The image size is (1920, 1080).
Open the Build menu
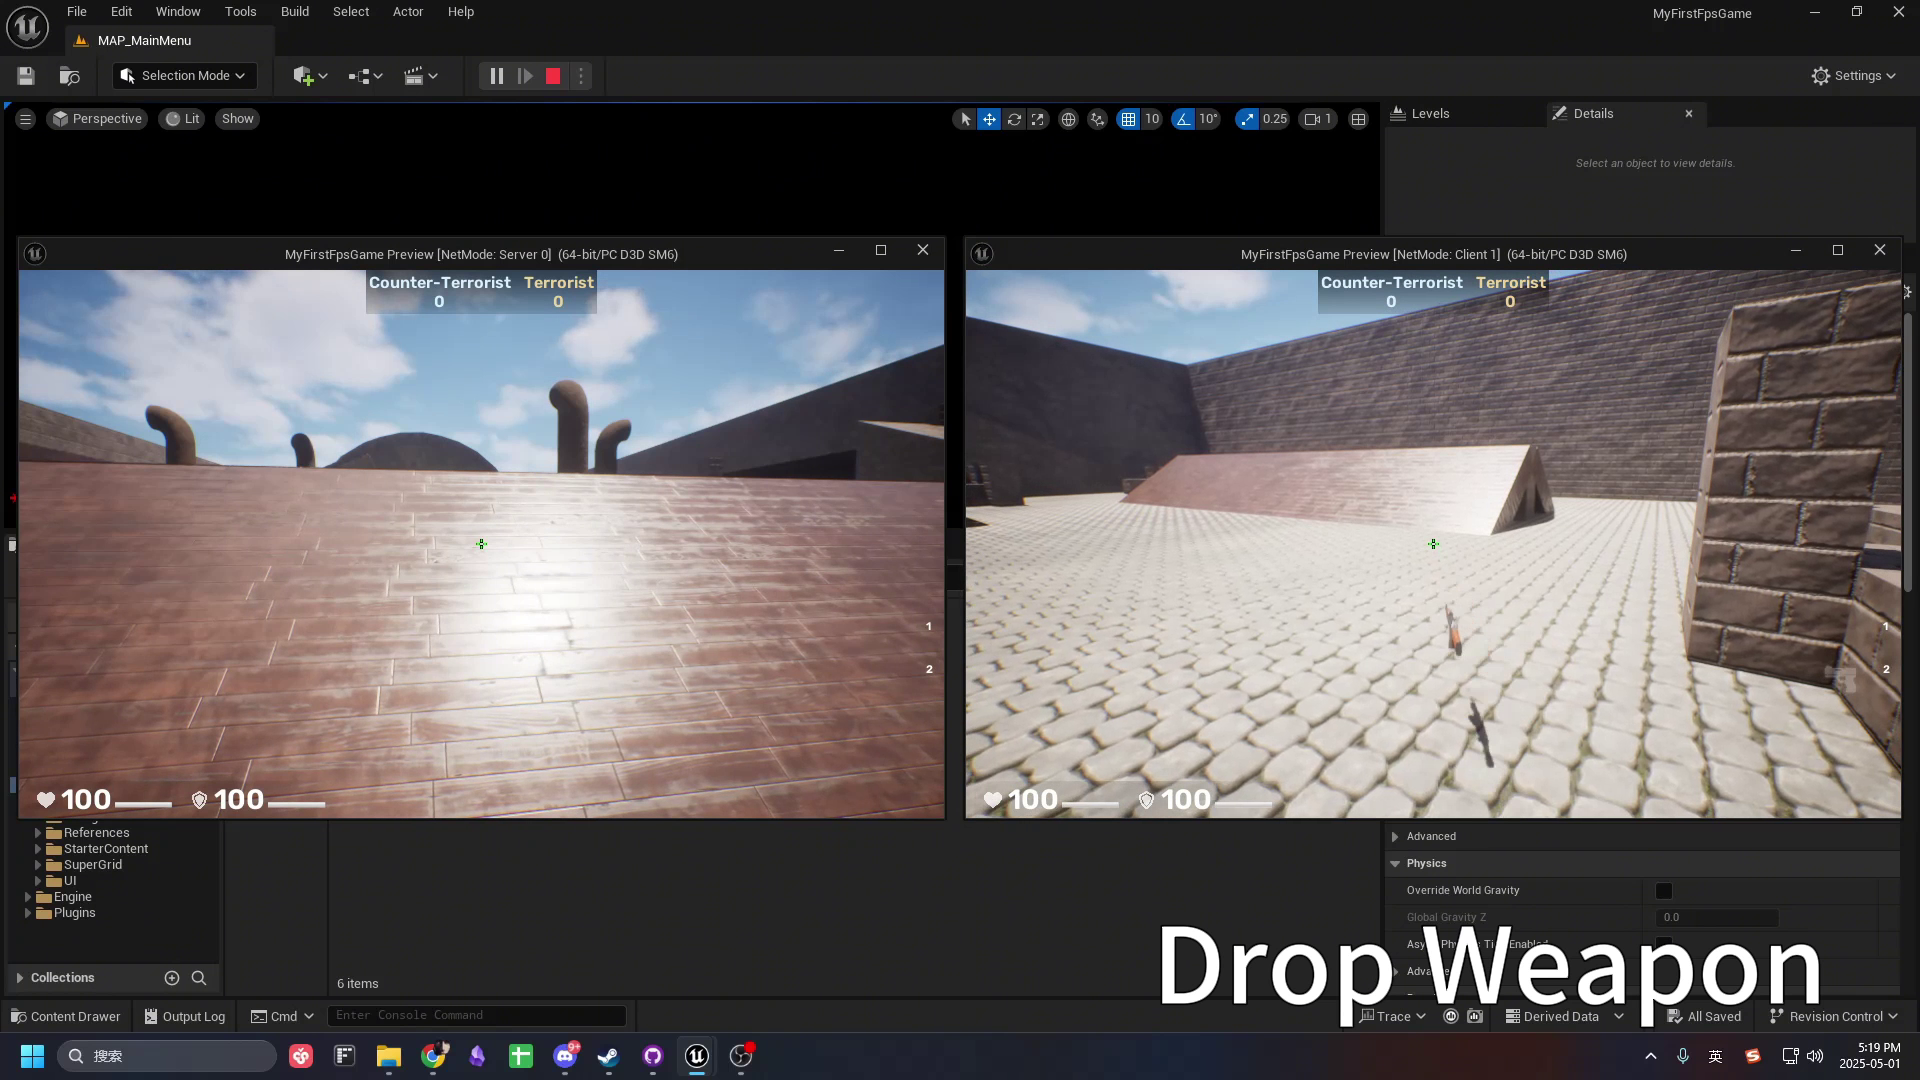tap(294, 12)
